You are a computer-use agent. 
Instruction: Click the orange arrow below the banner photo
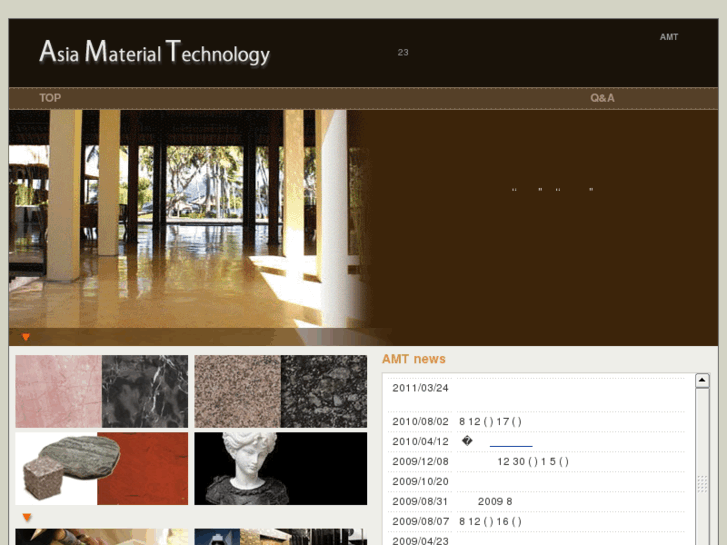pos(26,337)
